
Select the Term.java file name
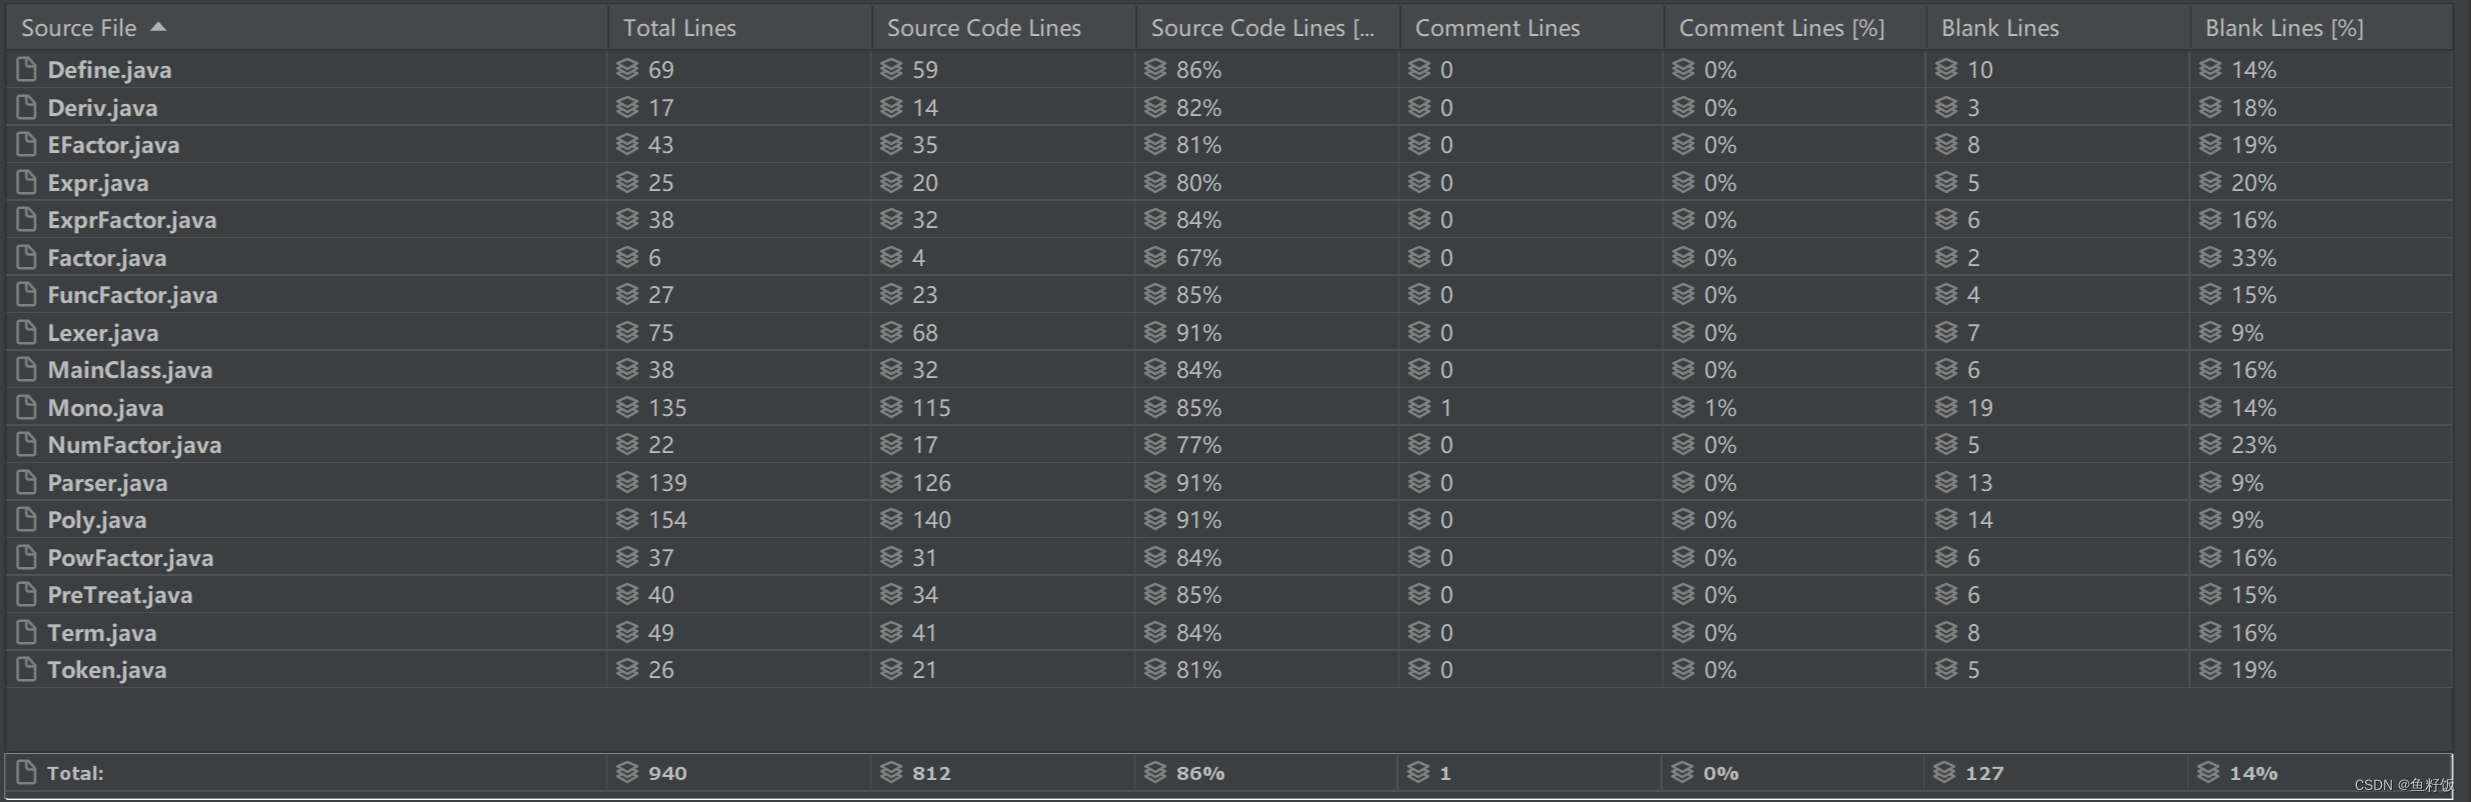tap(102, 633)
